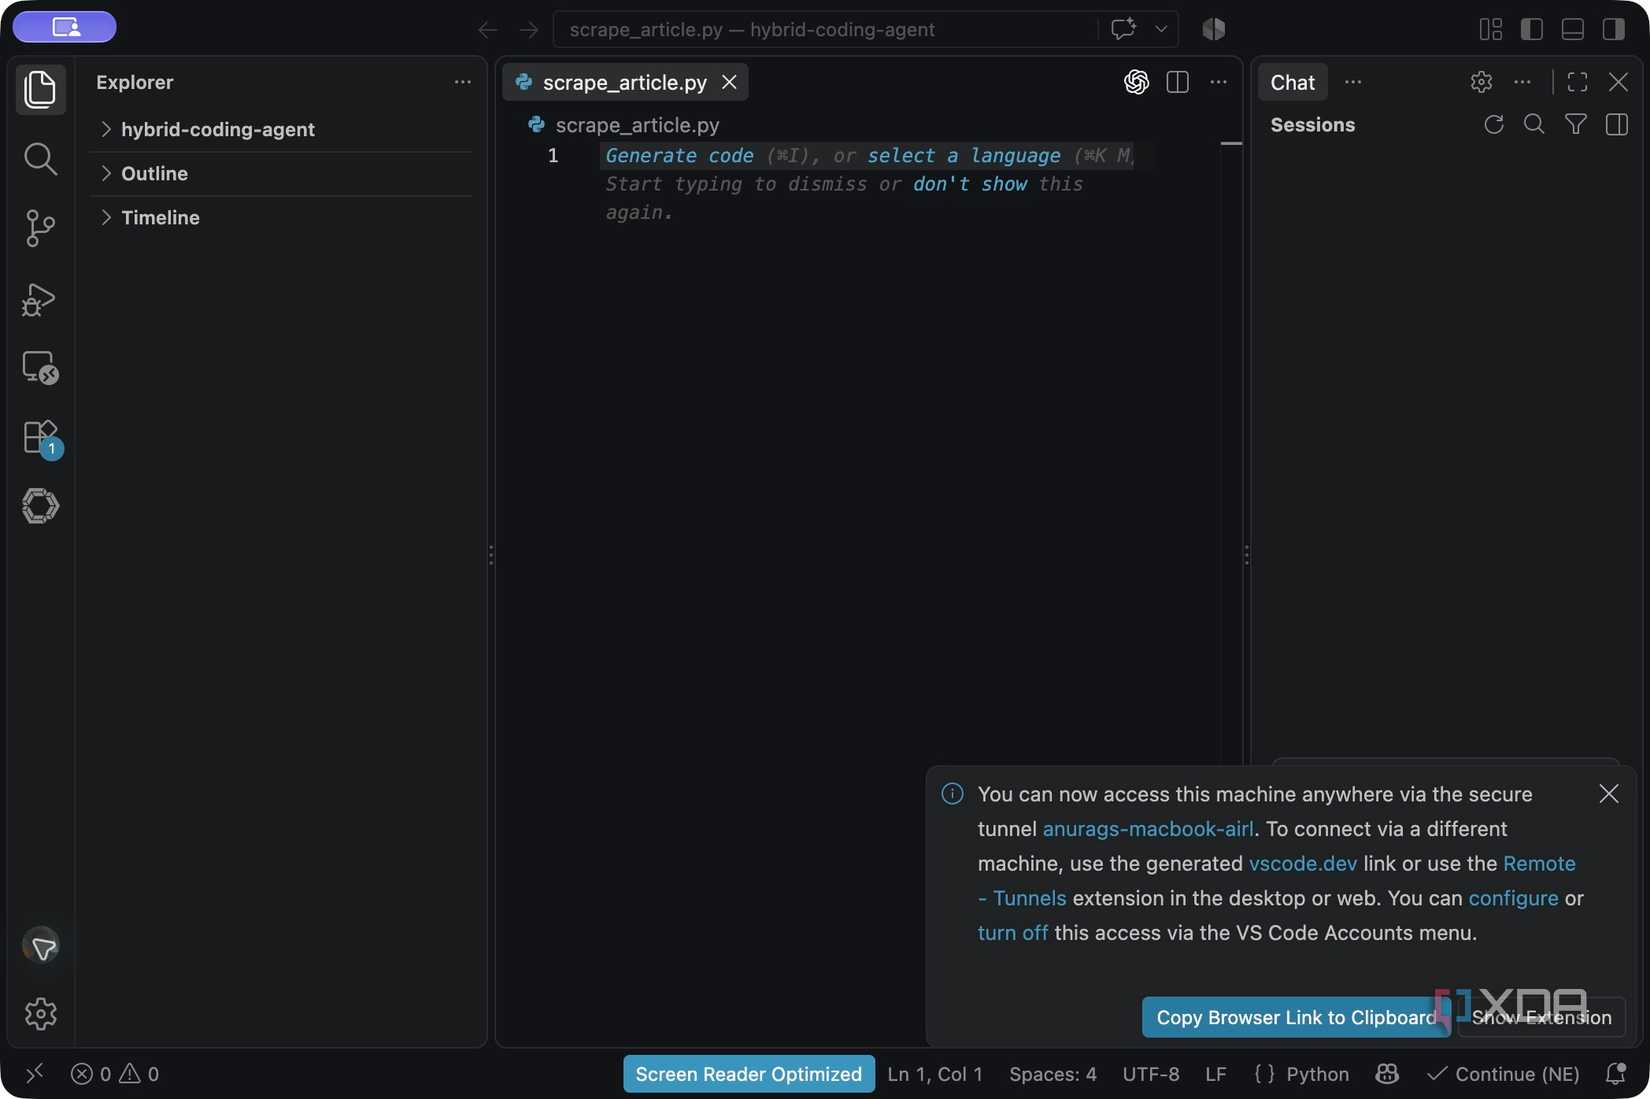Click the Generate code link
Image resolution: width=1650 pixels, height=1099 pixels.
679,155
